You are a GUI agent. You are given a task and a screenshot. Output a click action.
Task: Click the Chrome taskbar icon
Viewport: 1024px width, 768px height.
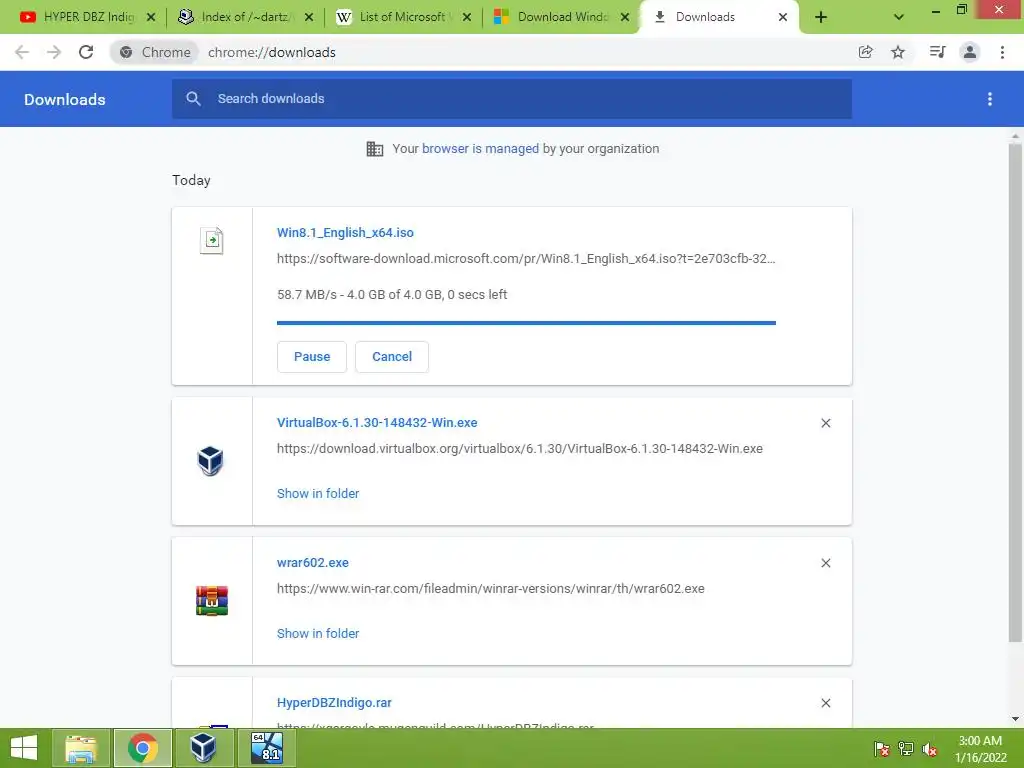point(142,748)
